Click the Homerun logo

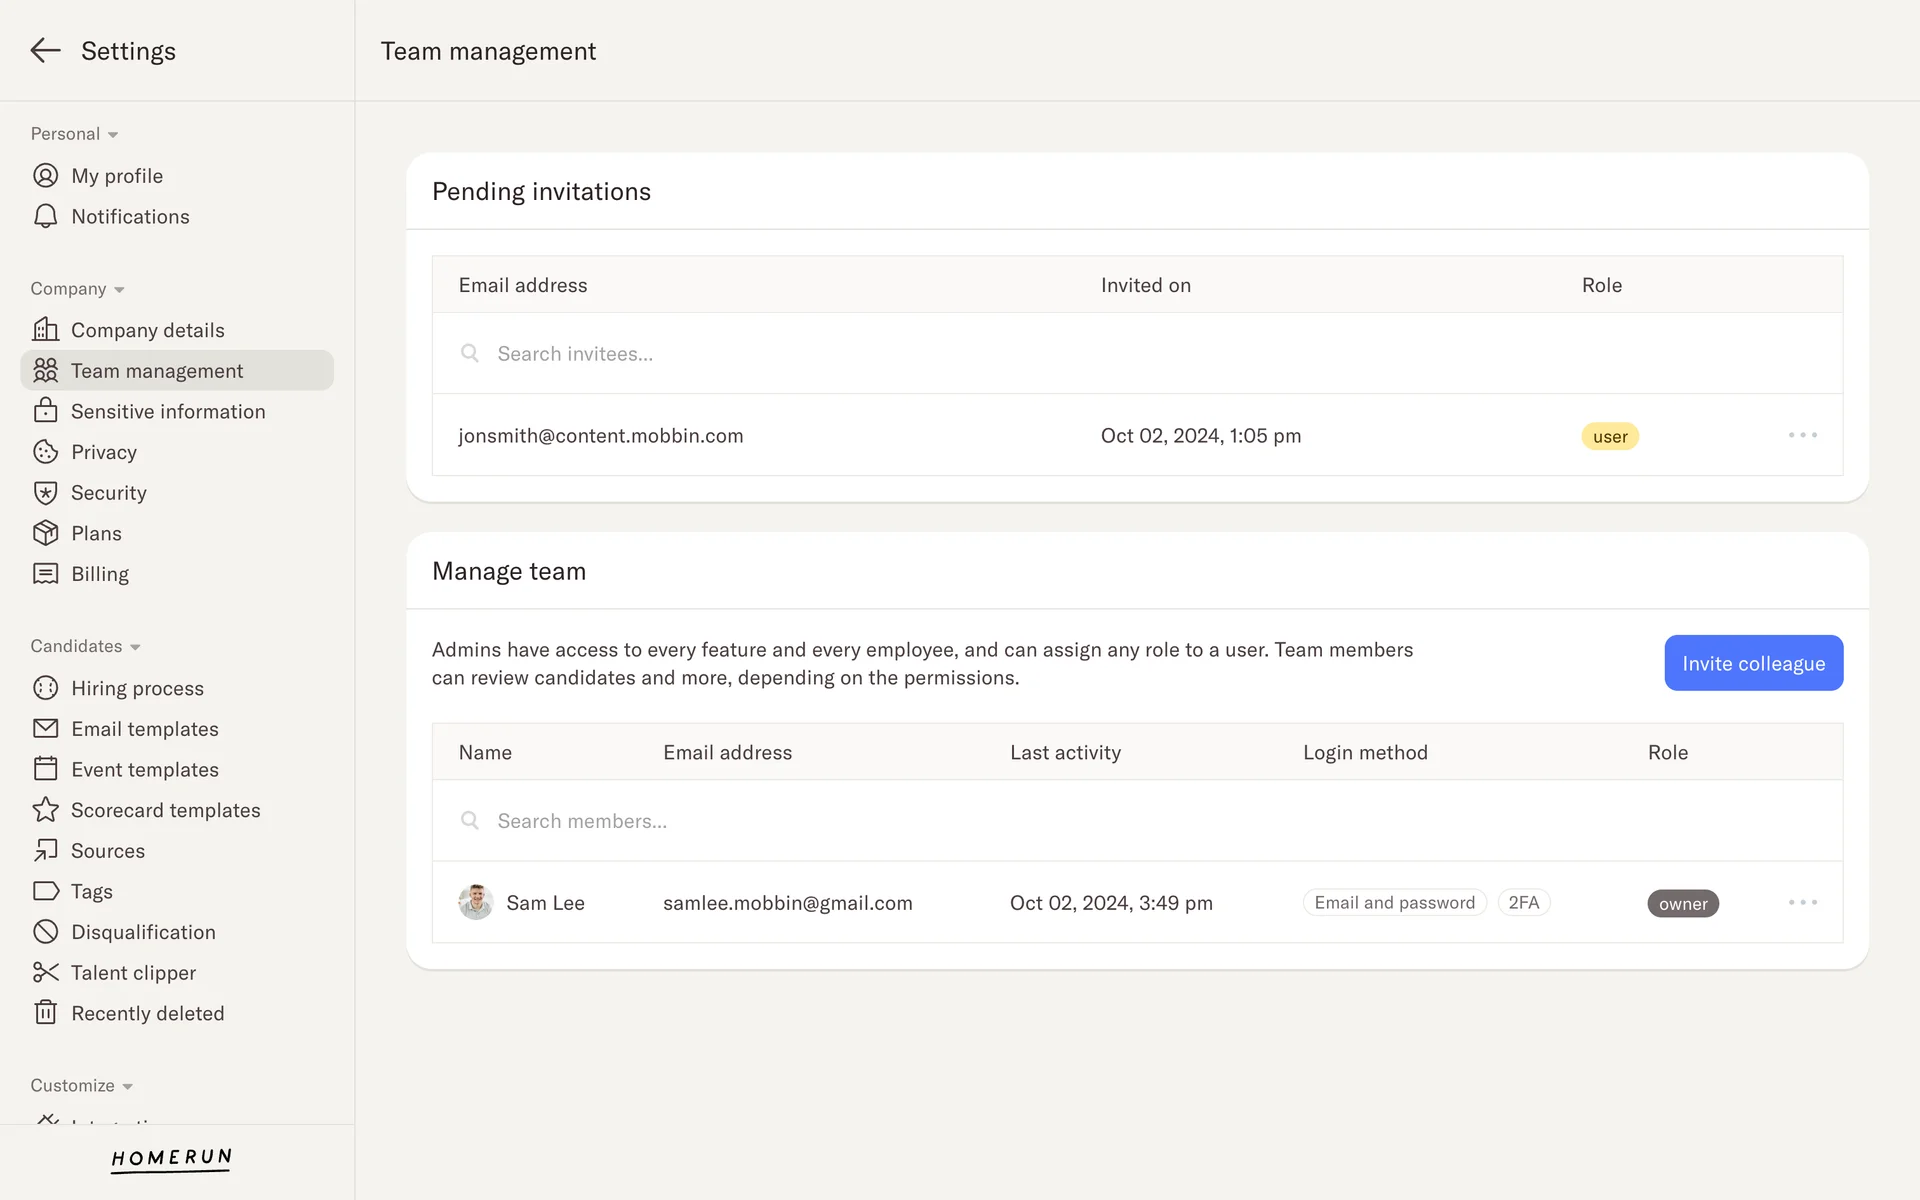(x=171, y=1158)
